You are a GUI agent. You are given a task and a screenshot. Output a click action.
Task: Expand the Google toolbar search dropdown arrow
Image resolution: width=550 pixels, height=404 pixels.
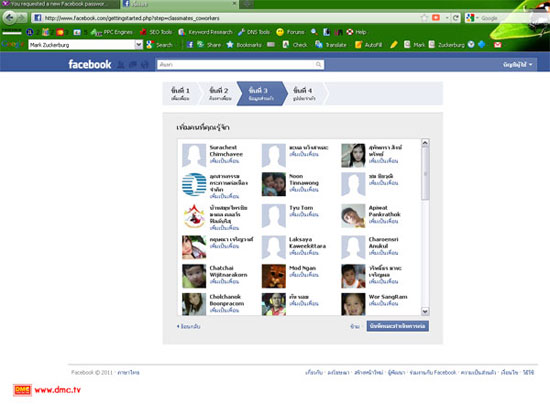coord(139,45)
